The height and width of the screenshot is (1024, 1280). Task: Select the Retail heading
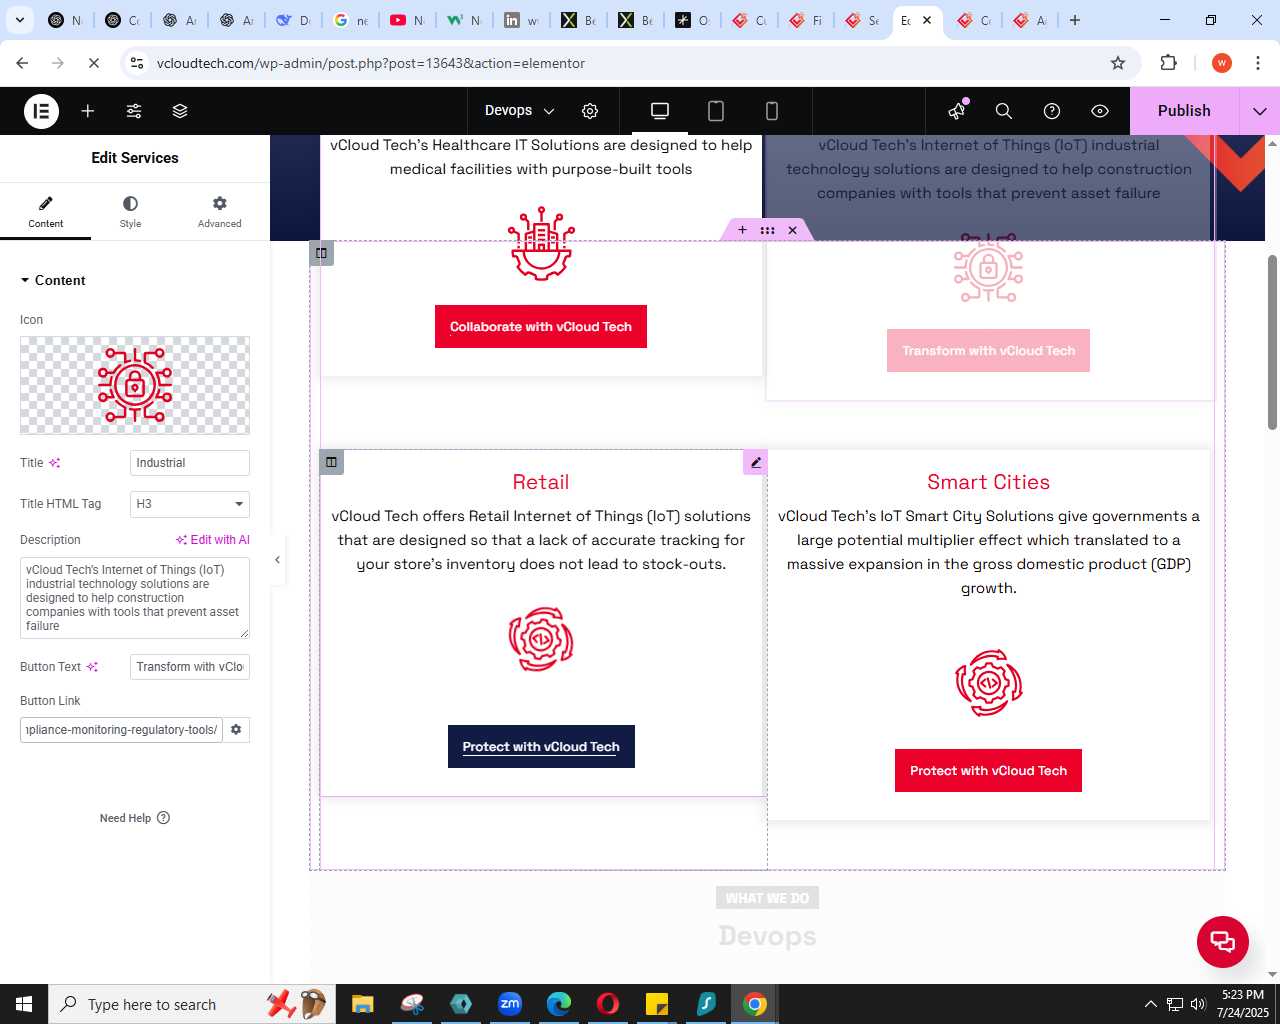point(541,482)
